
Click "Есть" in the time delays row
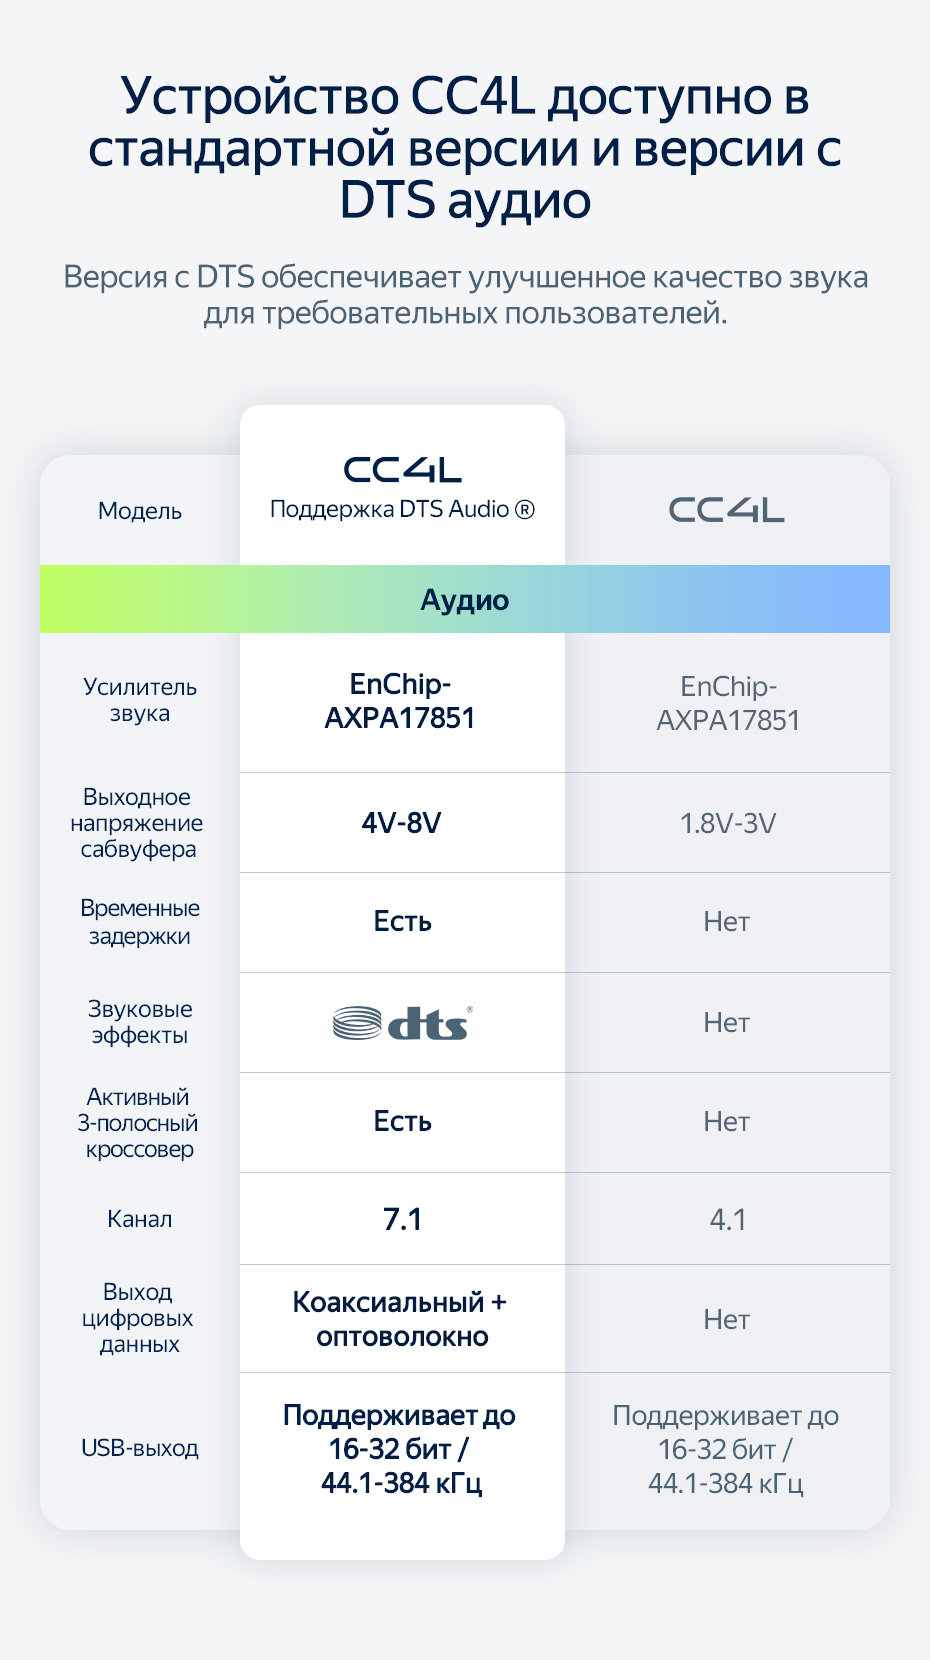point(402,921)
